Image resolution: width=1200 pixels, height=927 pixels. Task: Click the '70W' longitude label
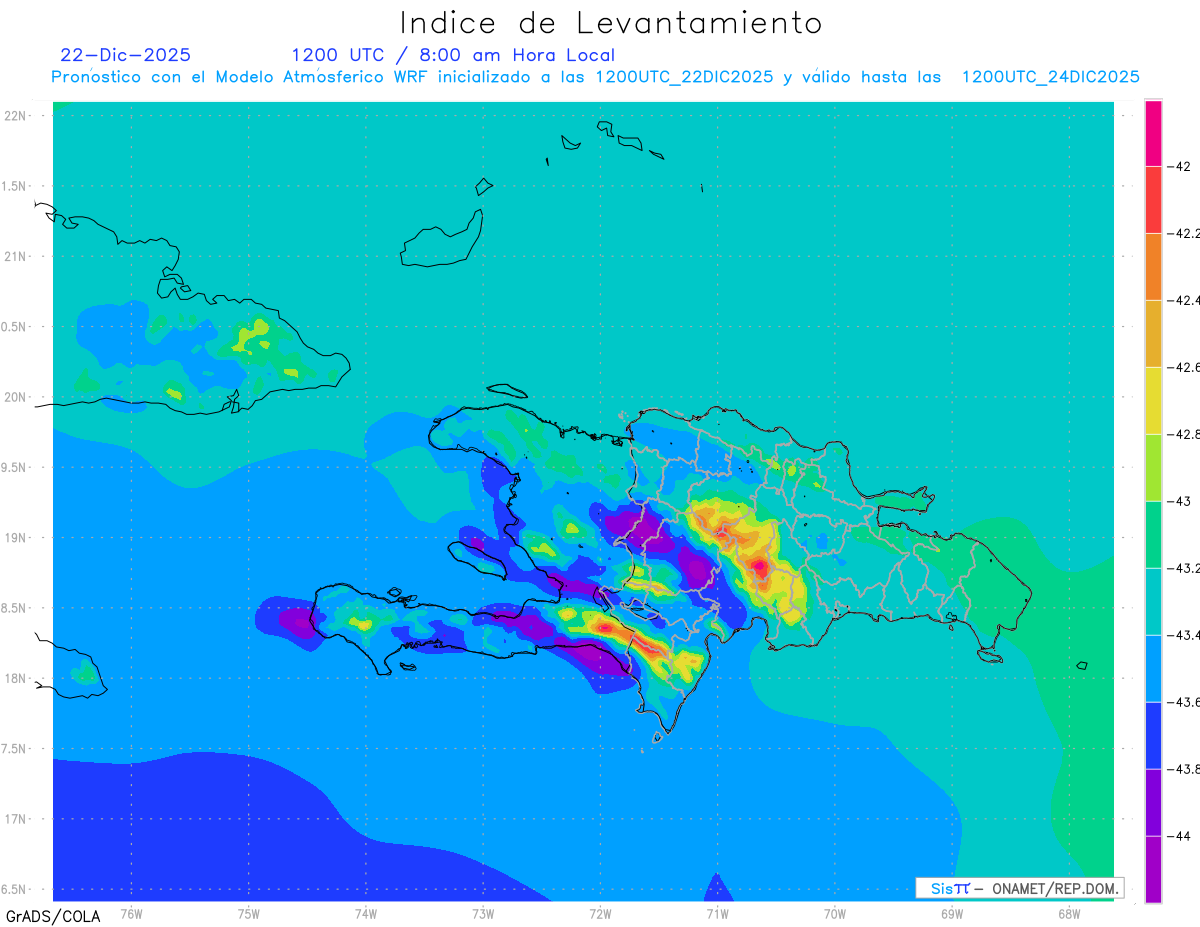coord(835,913)
